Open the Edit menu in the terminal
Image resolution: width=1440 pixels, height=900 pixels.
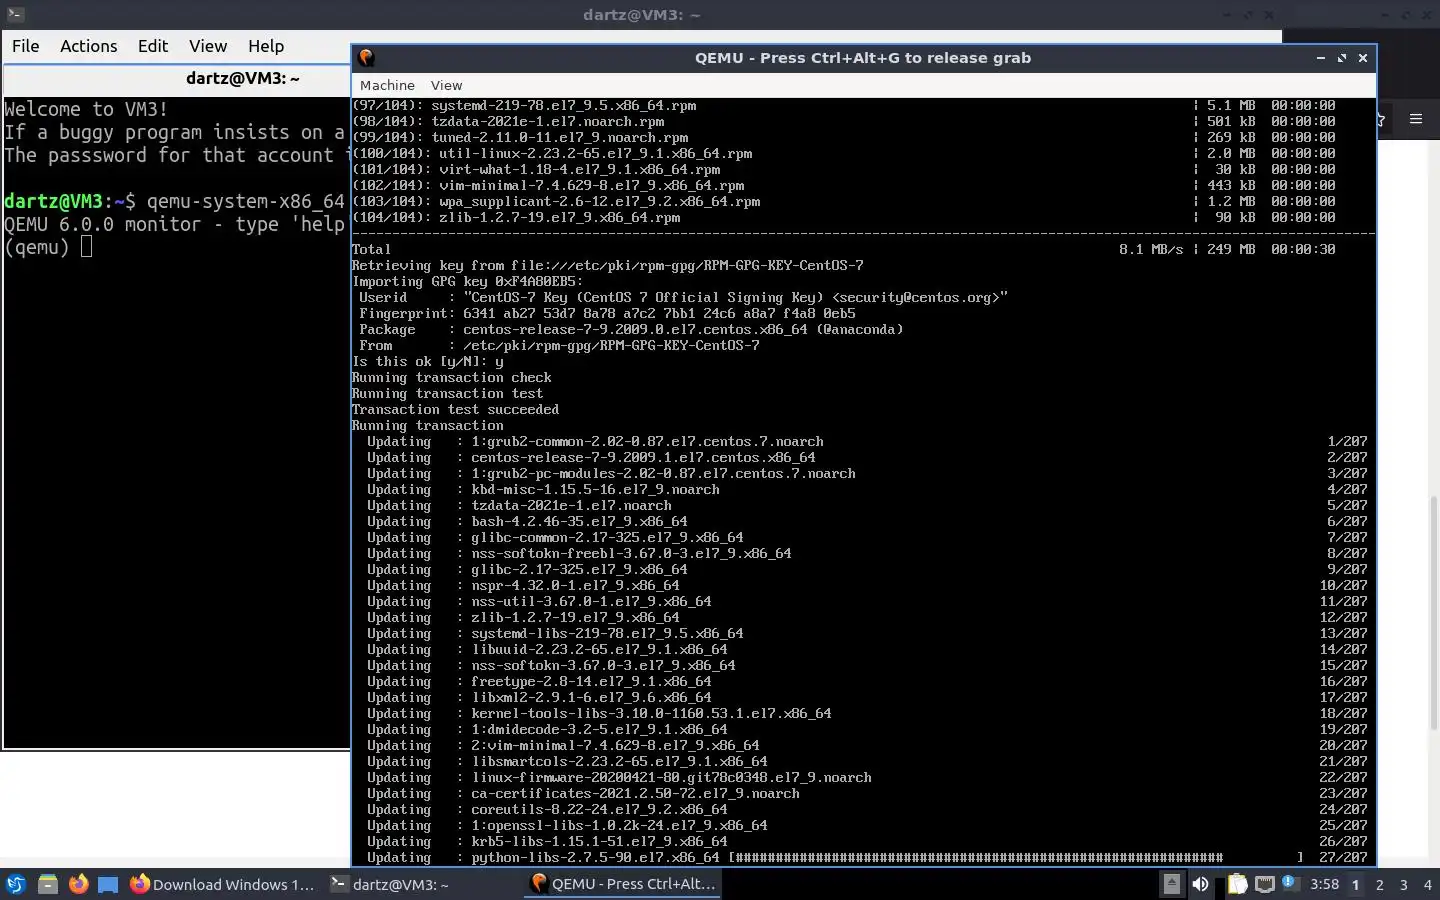click(153, 46)
